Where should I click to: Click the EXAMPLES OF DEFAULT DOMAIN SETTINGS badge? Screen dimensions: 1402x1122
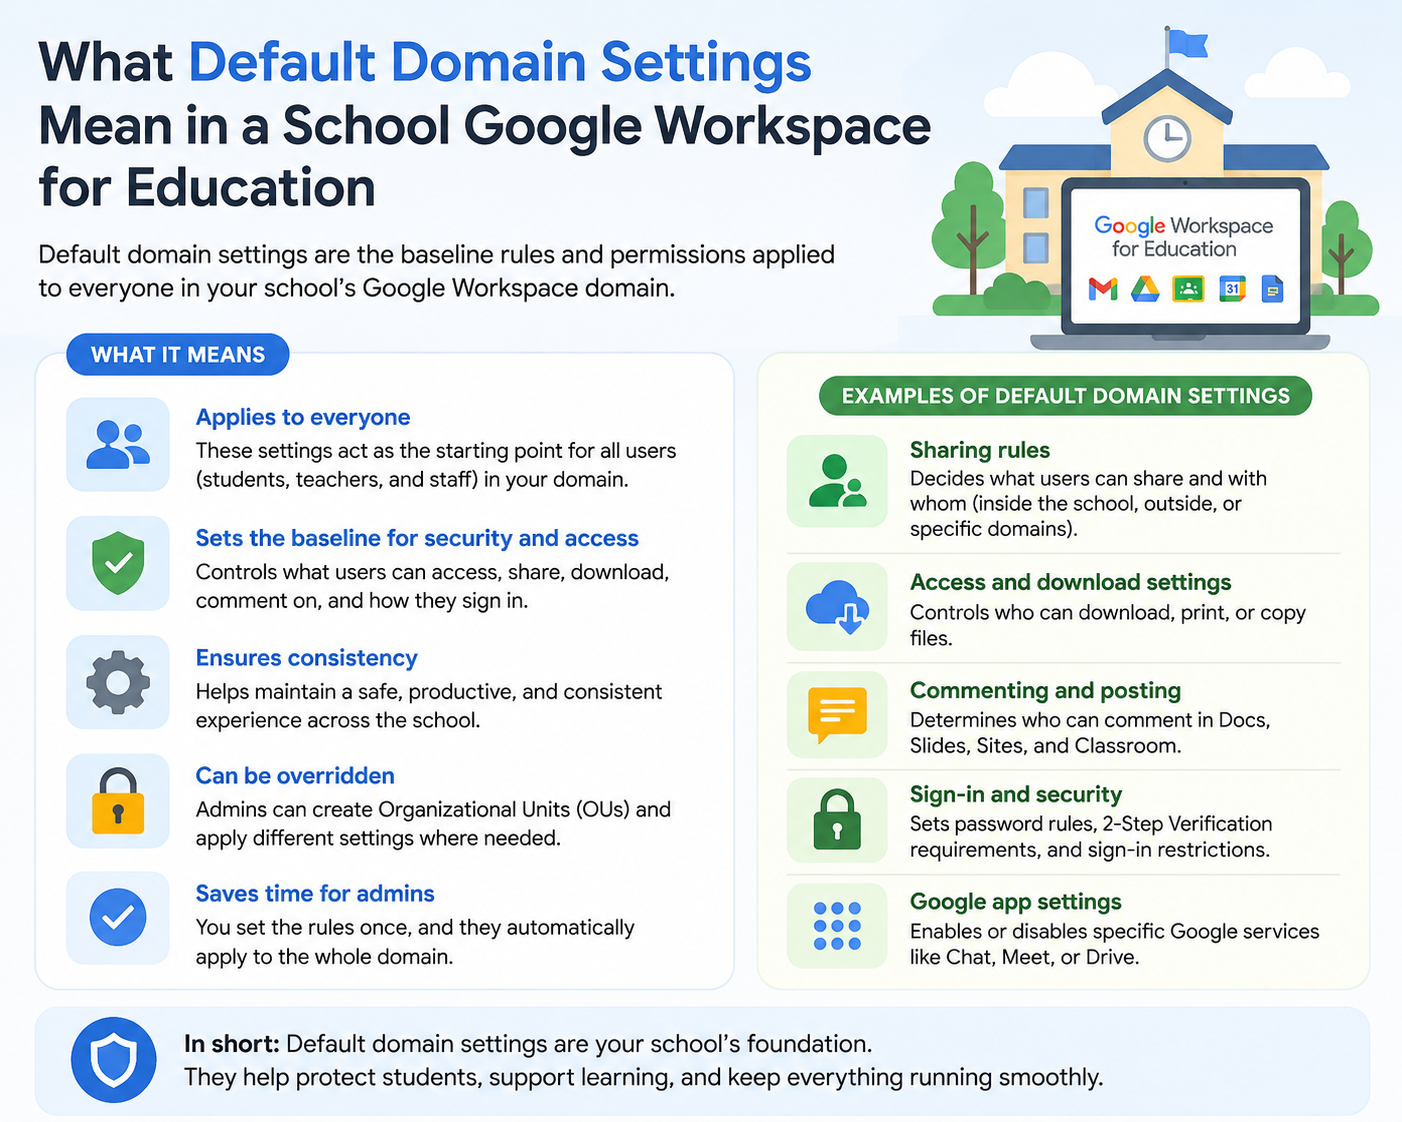coord(1066,396)
